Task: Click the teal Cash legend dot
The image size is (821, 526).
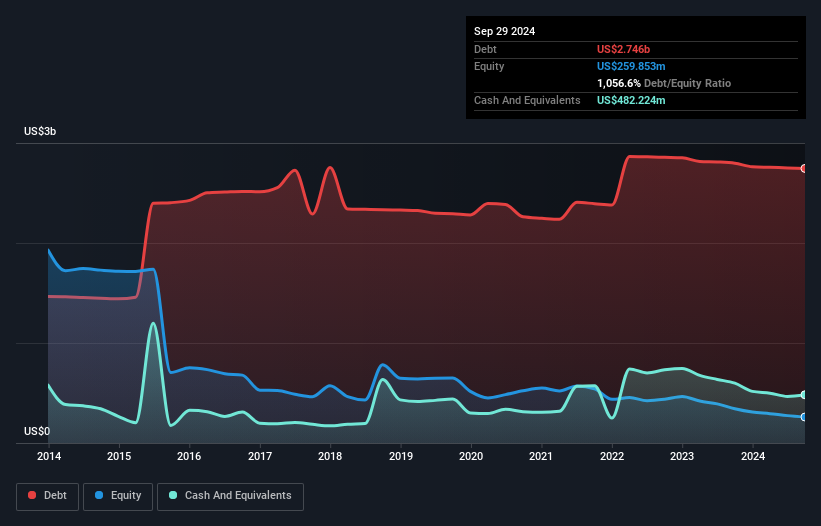Action: pos(173,495)
